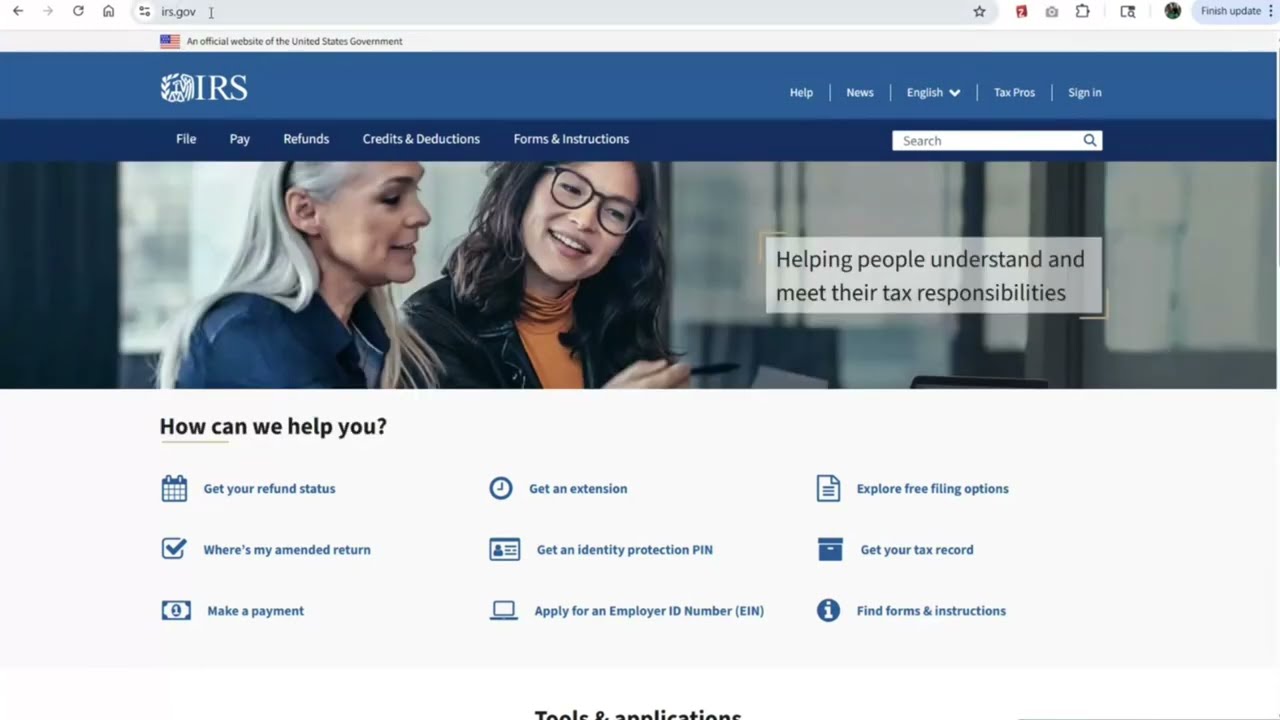Click Sign in

[x=1085, y=92]
